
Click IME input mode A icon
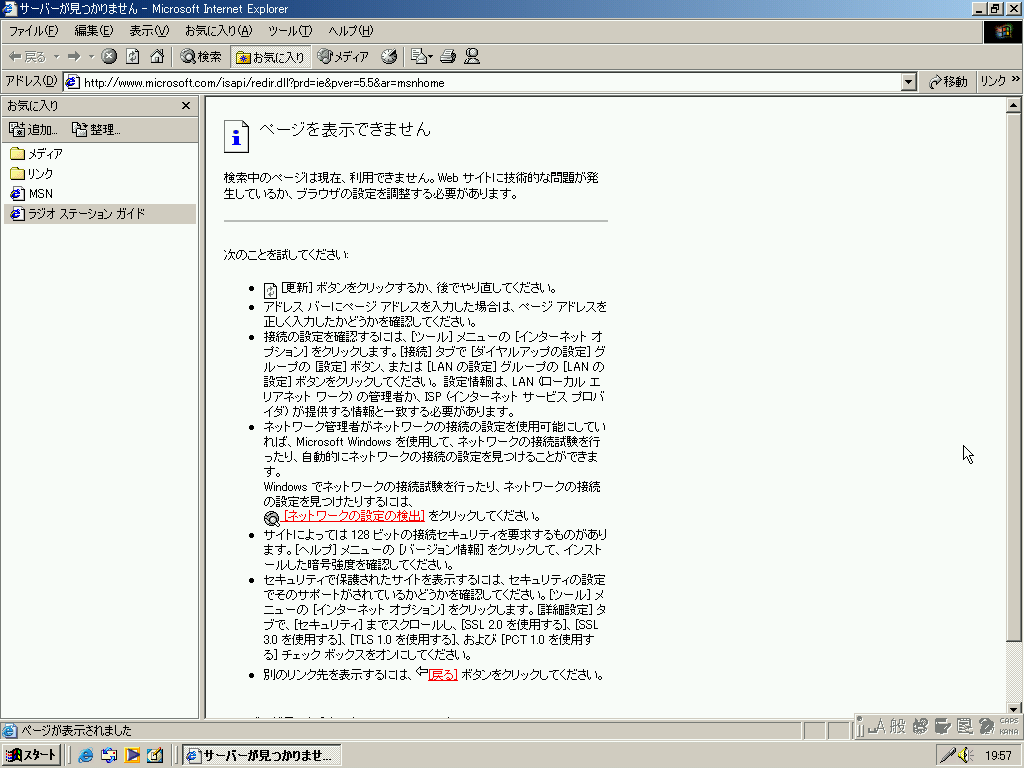(876, 726)
